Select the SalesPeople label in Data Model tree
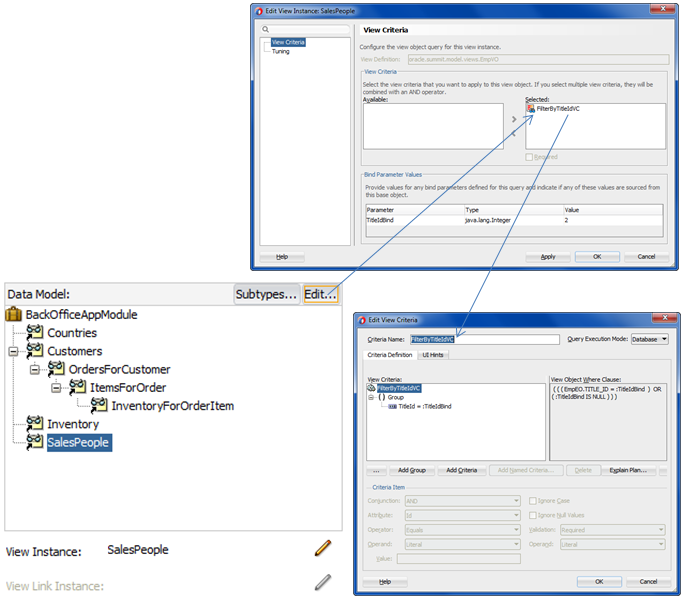 (x=79, y=442)
